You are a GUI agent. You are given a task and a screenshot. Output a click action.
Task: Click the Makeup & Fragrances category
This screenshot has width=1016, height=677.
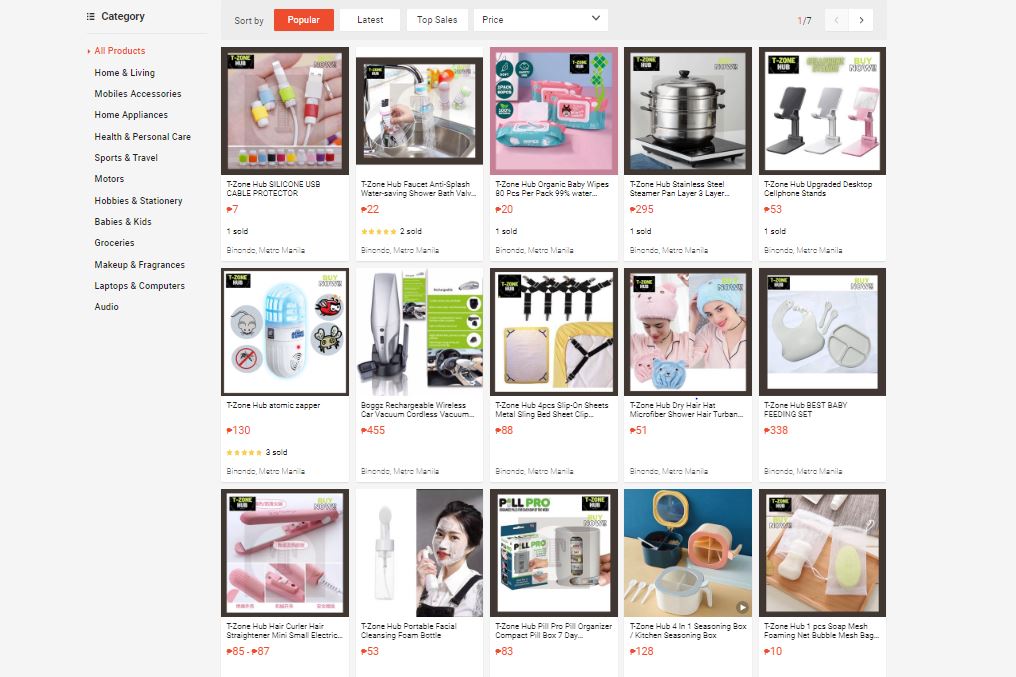(x=139, y=265)
